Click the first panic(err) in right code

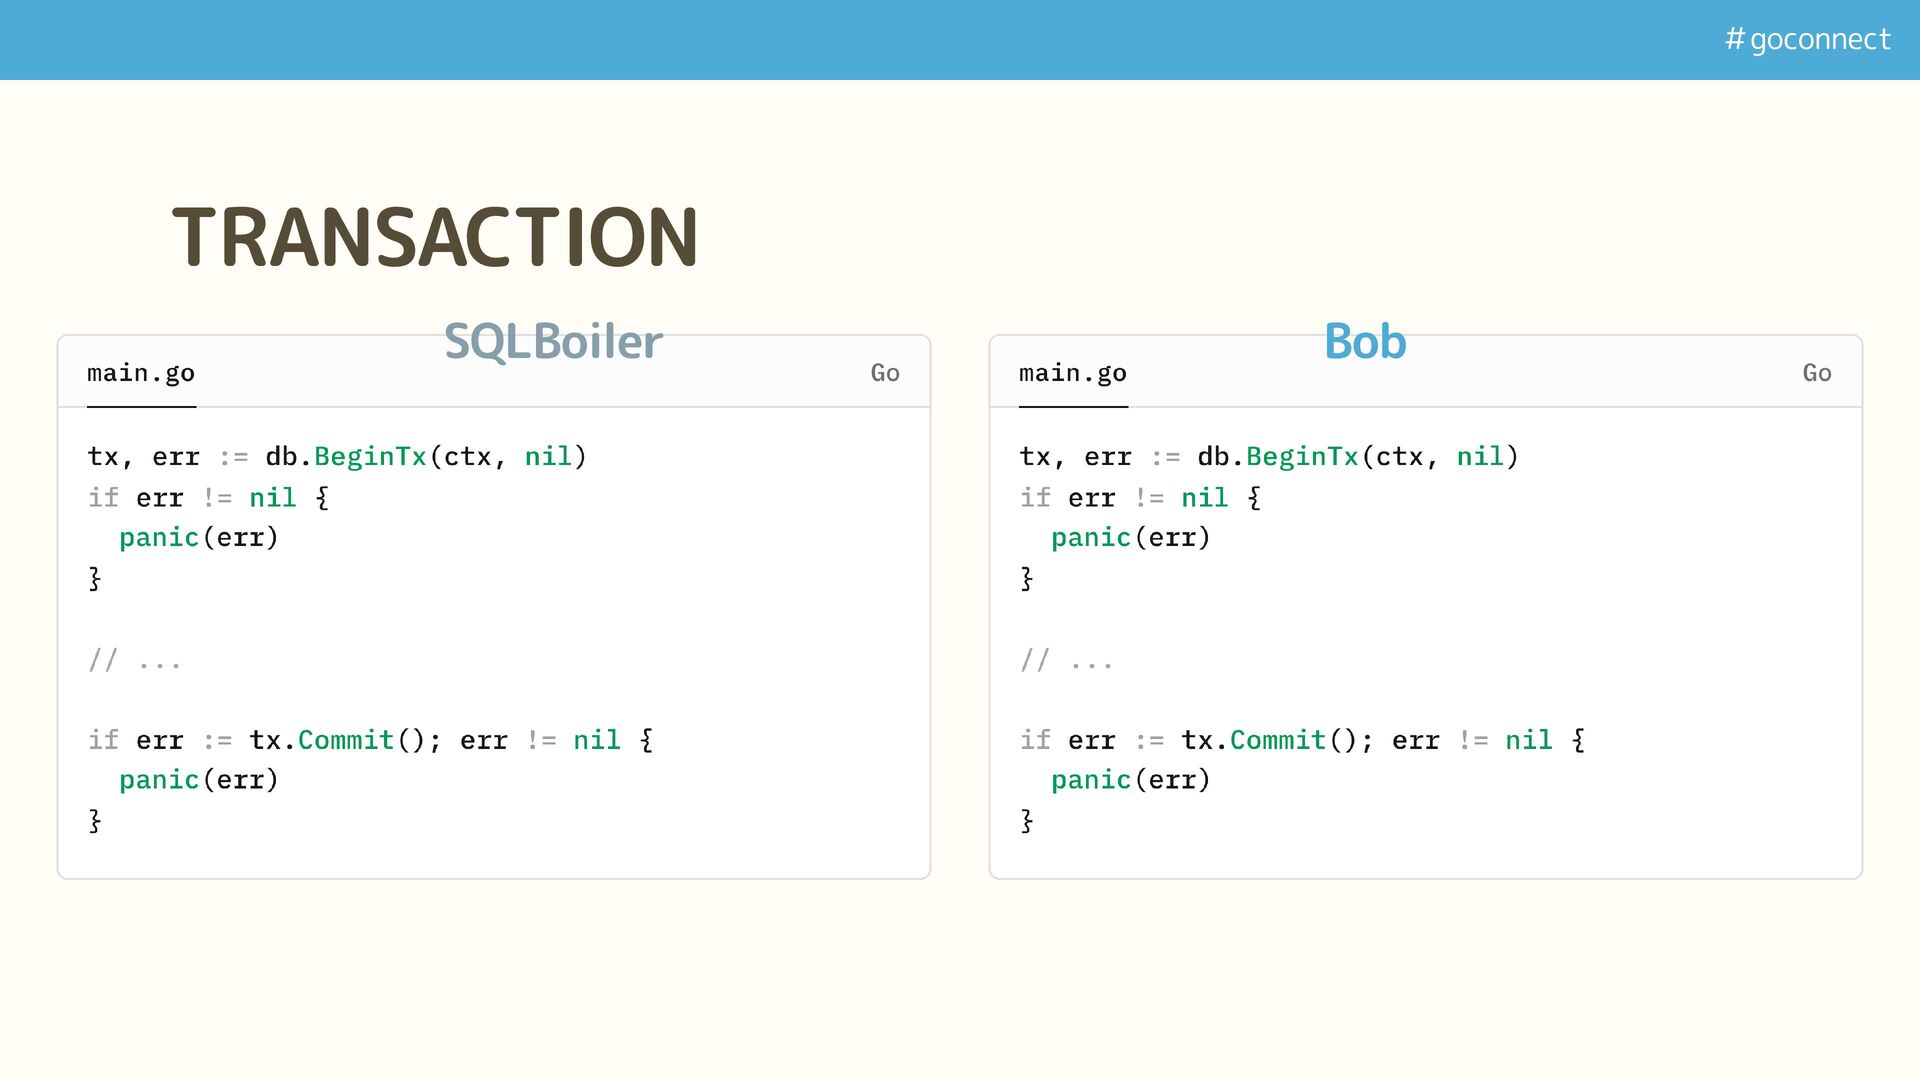click(x=1131, y=538)
